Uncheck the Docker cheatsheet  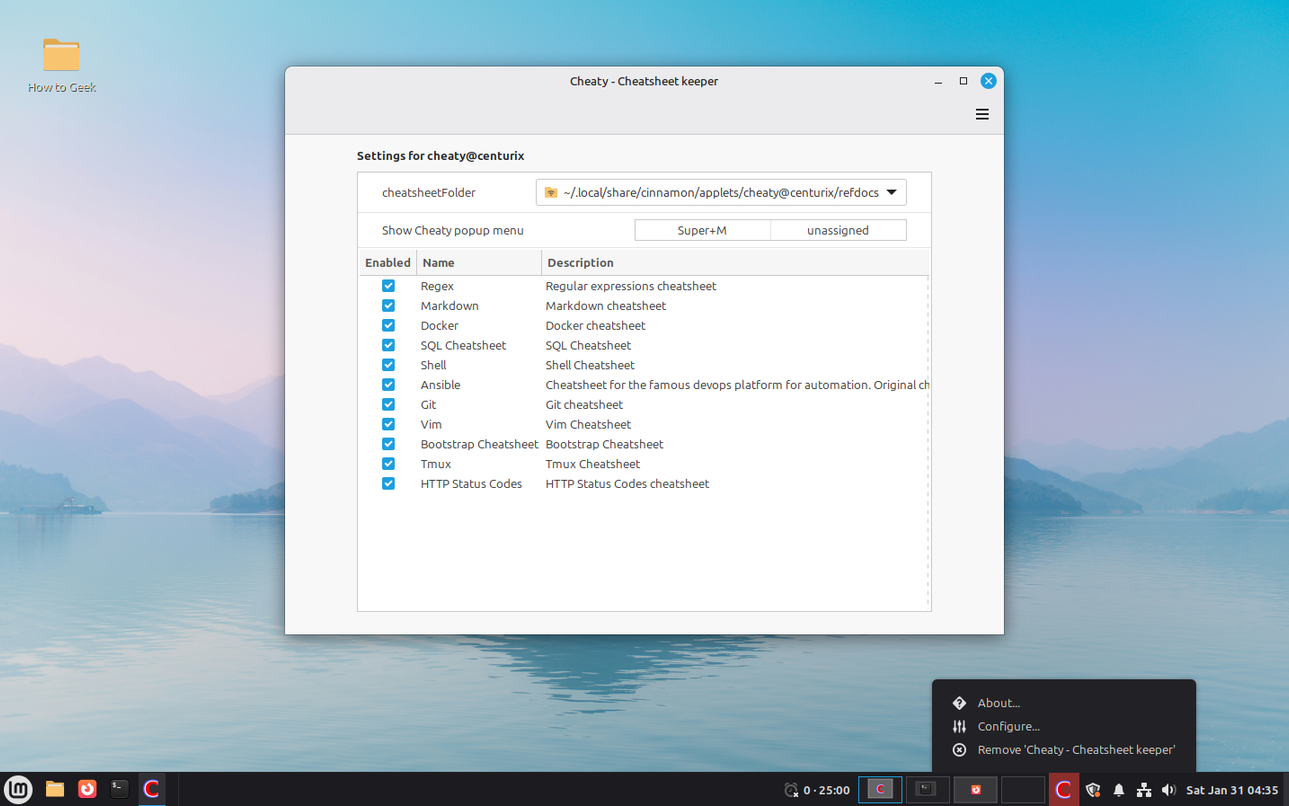(x=388, y=325)
